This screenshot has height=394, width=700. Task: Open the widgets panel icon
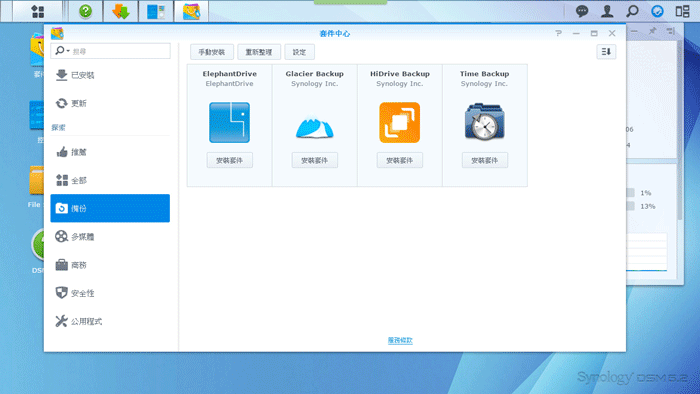click(x=683, y=11)
